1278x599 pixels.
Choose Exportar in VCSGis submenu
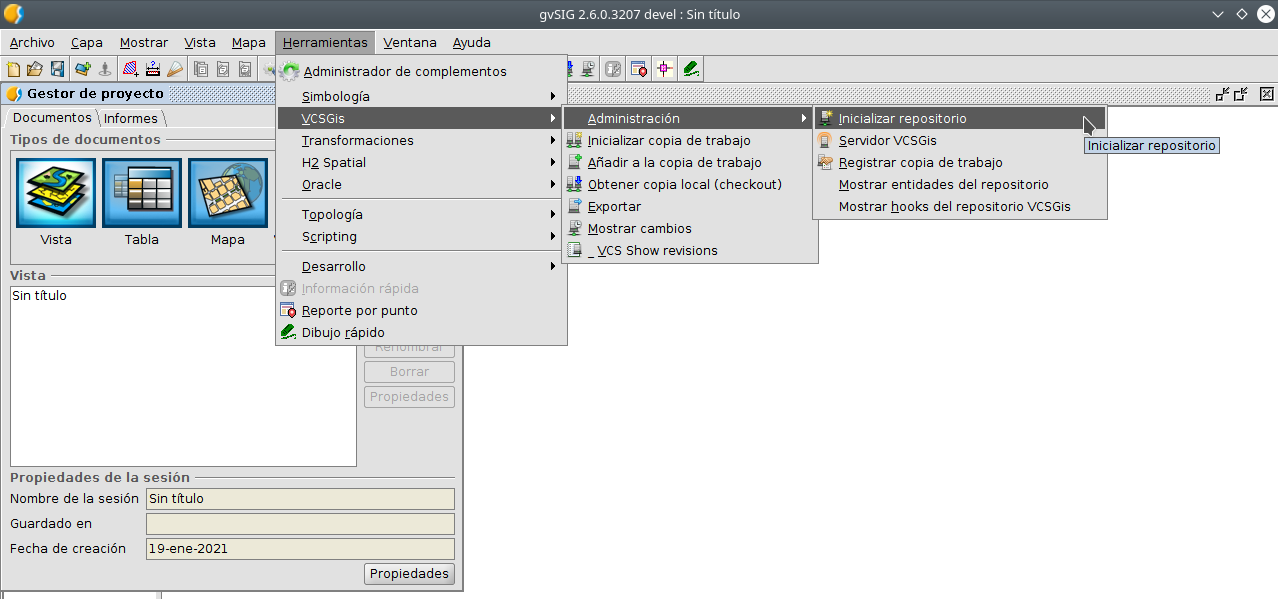coord(689,206)
